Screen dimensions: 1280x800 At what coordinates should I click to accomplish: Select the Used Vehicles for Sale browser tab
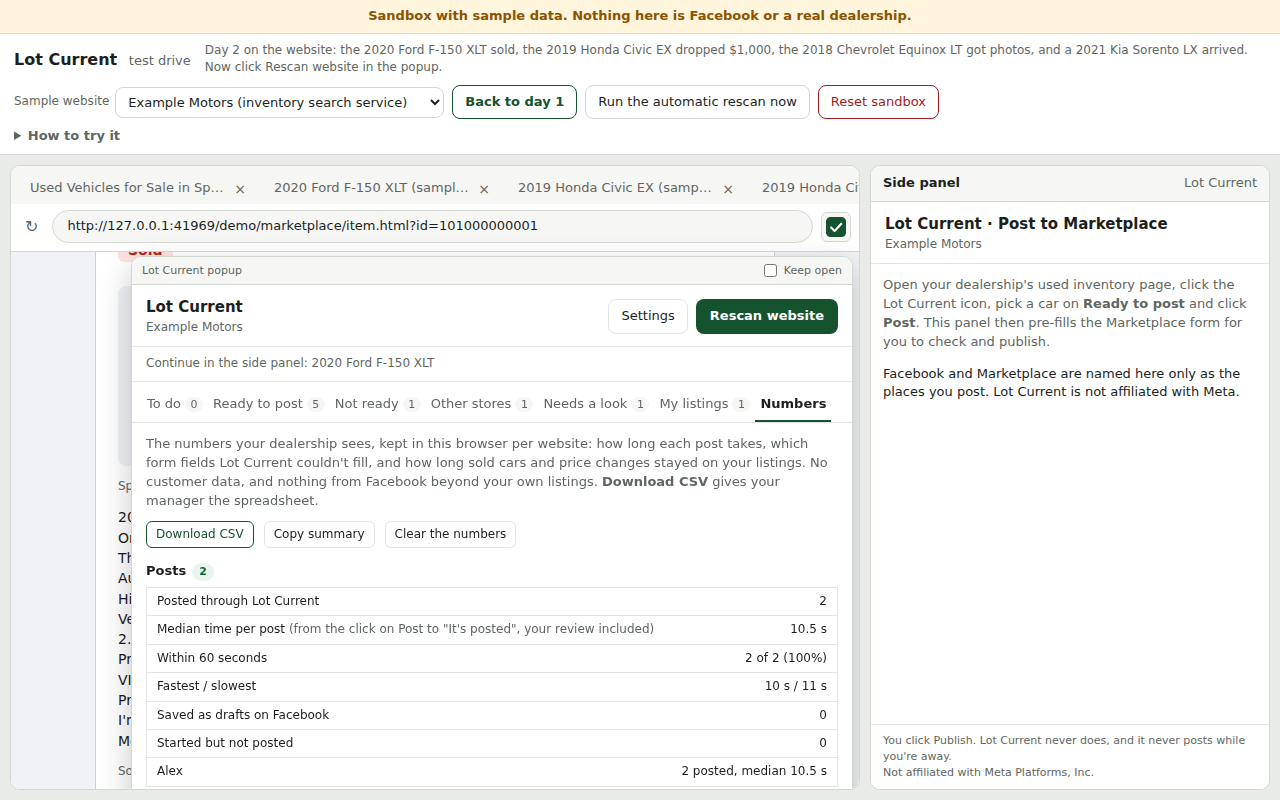127,188
